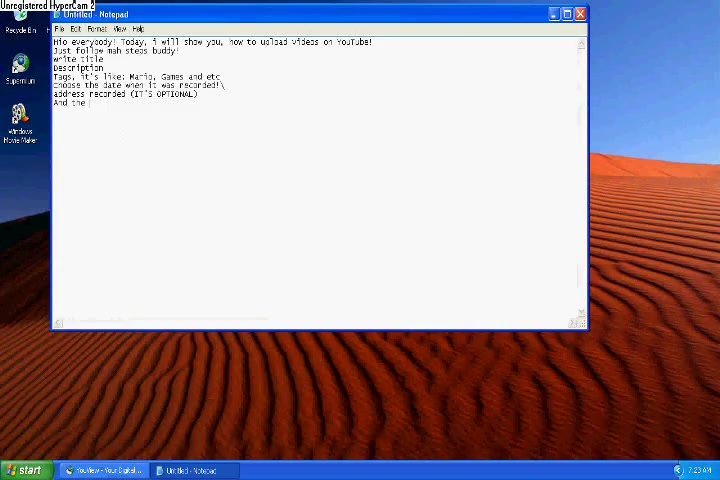Click the vertical scrollbar up arrow

[580, 43]
